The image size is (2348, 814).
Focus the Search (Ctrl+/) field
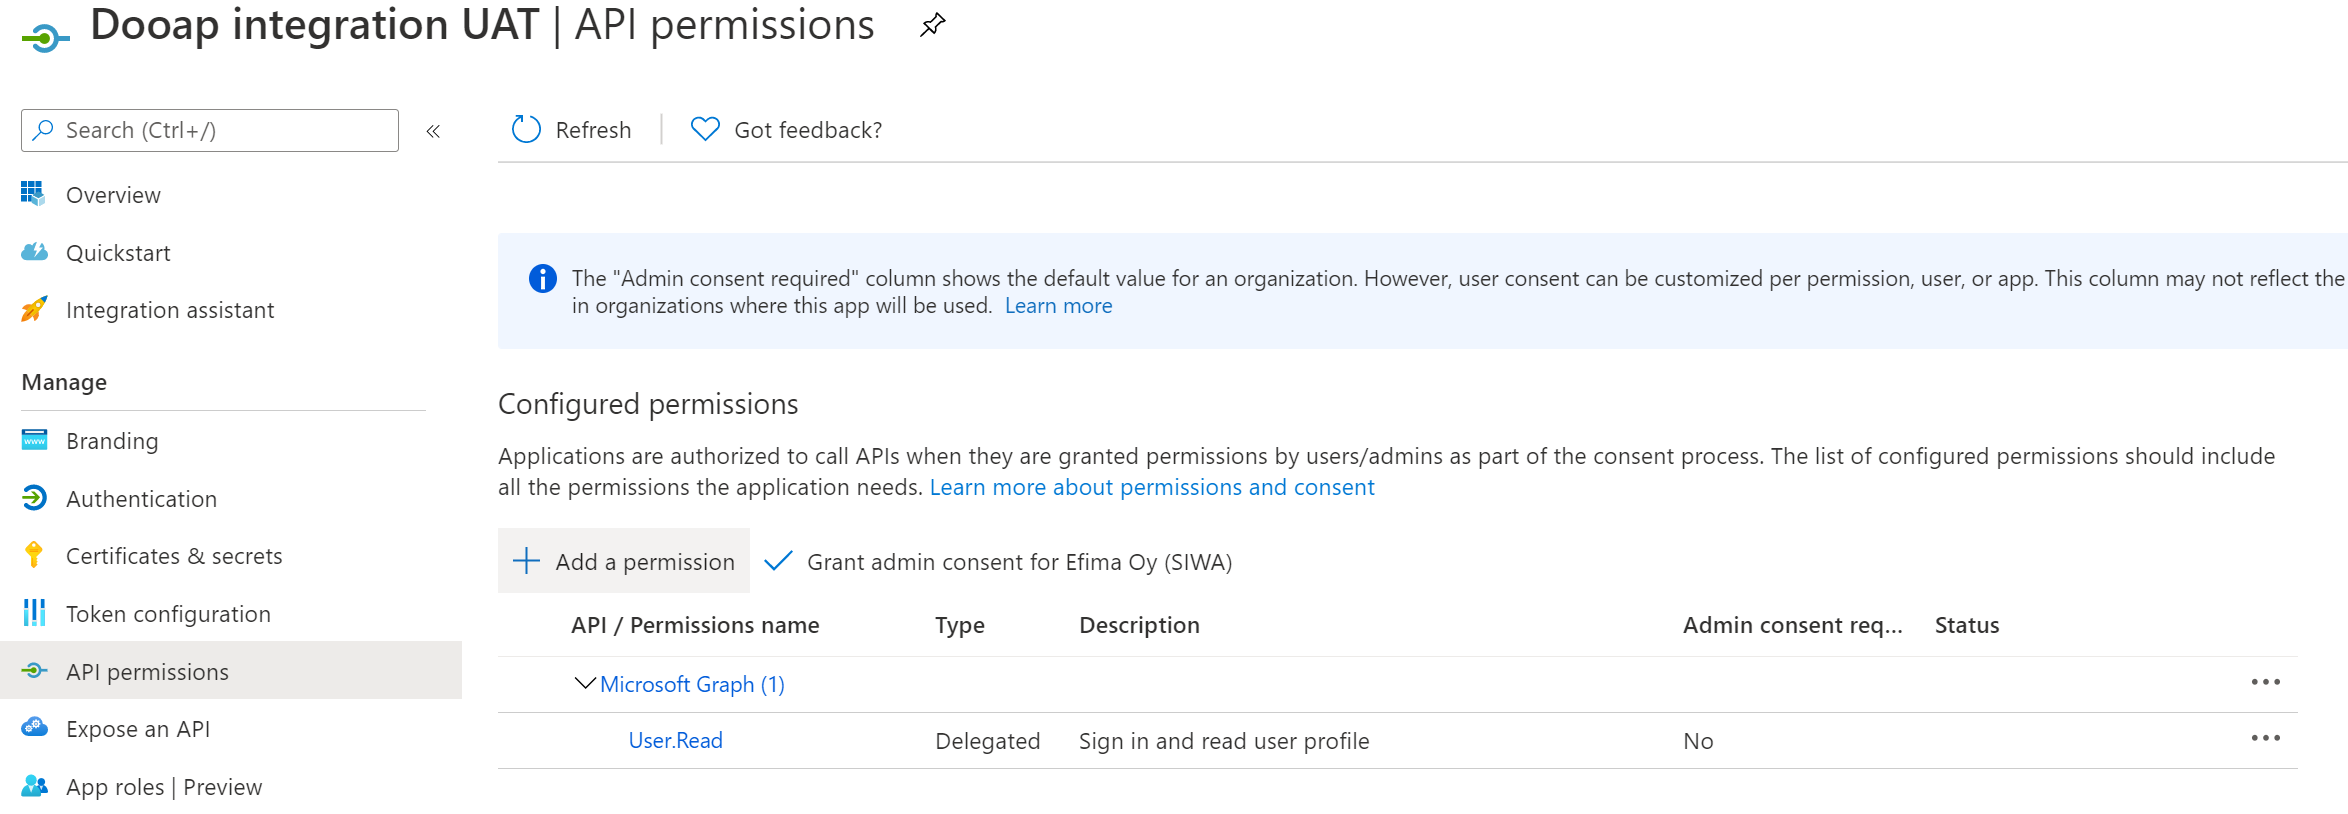coord(210,130)
